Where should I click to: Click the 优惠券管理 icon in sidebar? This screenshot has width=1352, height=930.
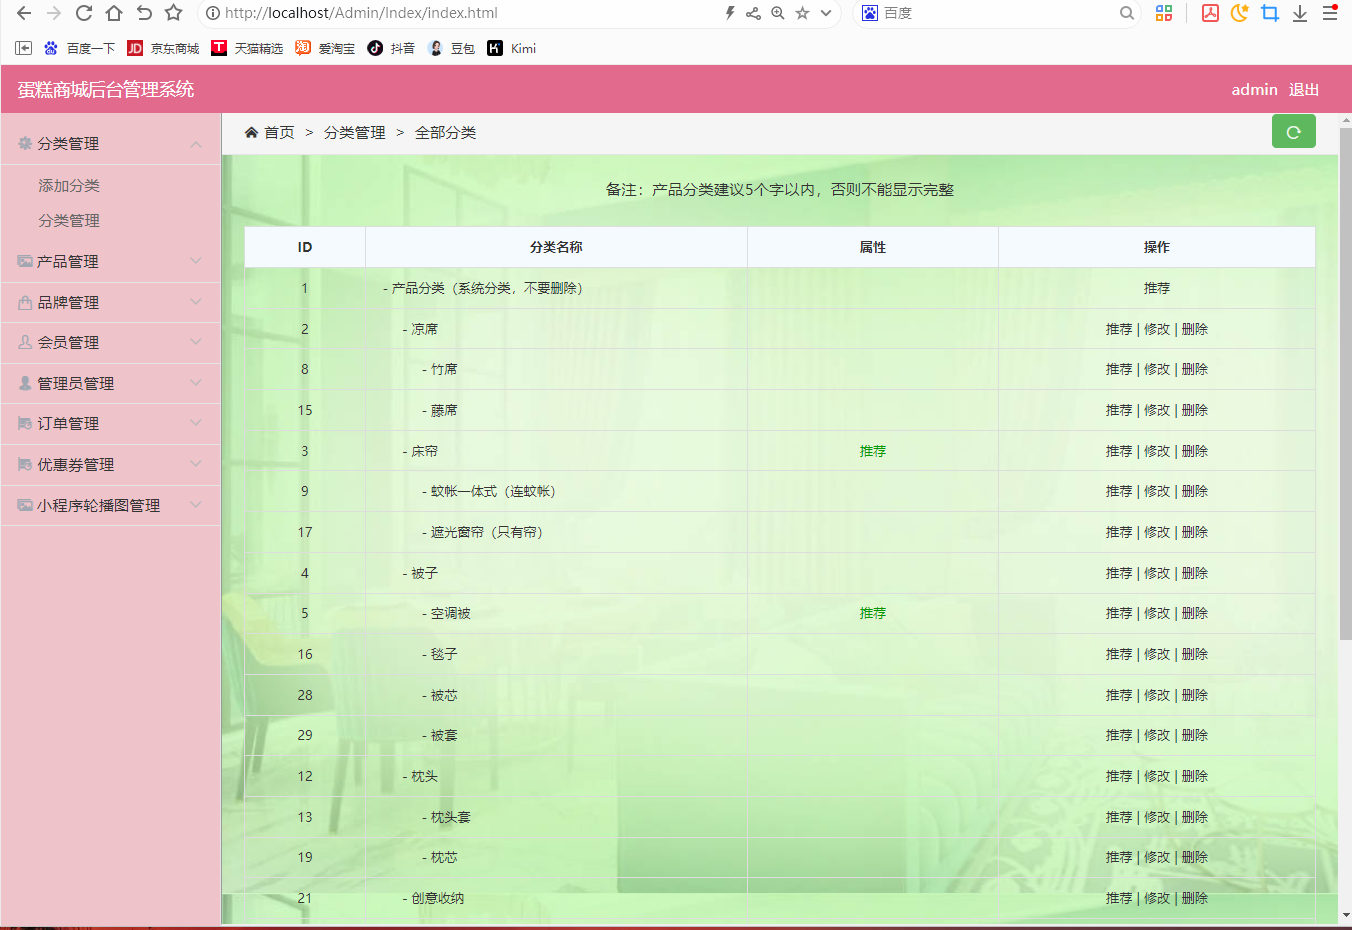point(22,464)
